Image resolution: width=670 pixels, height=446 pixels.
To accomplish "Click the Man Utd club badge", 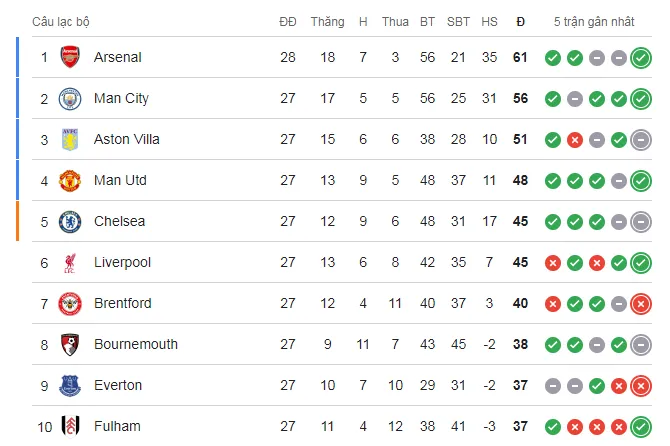I will pos(69,180).
